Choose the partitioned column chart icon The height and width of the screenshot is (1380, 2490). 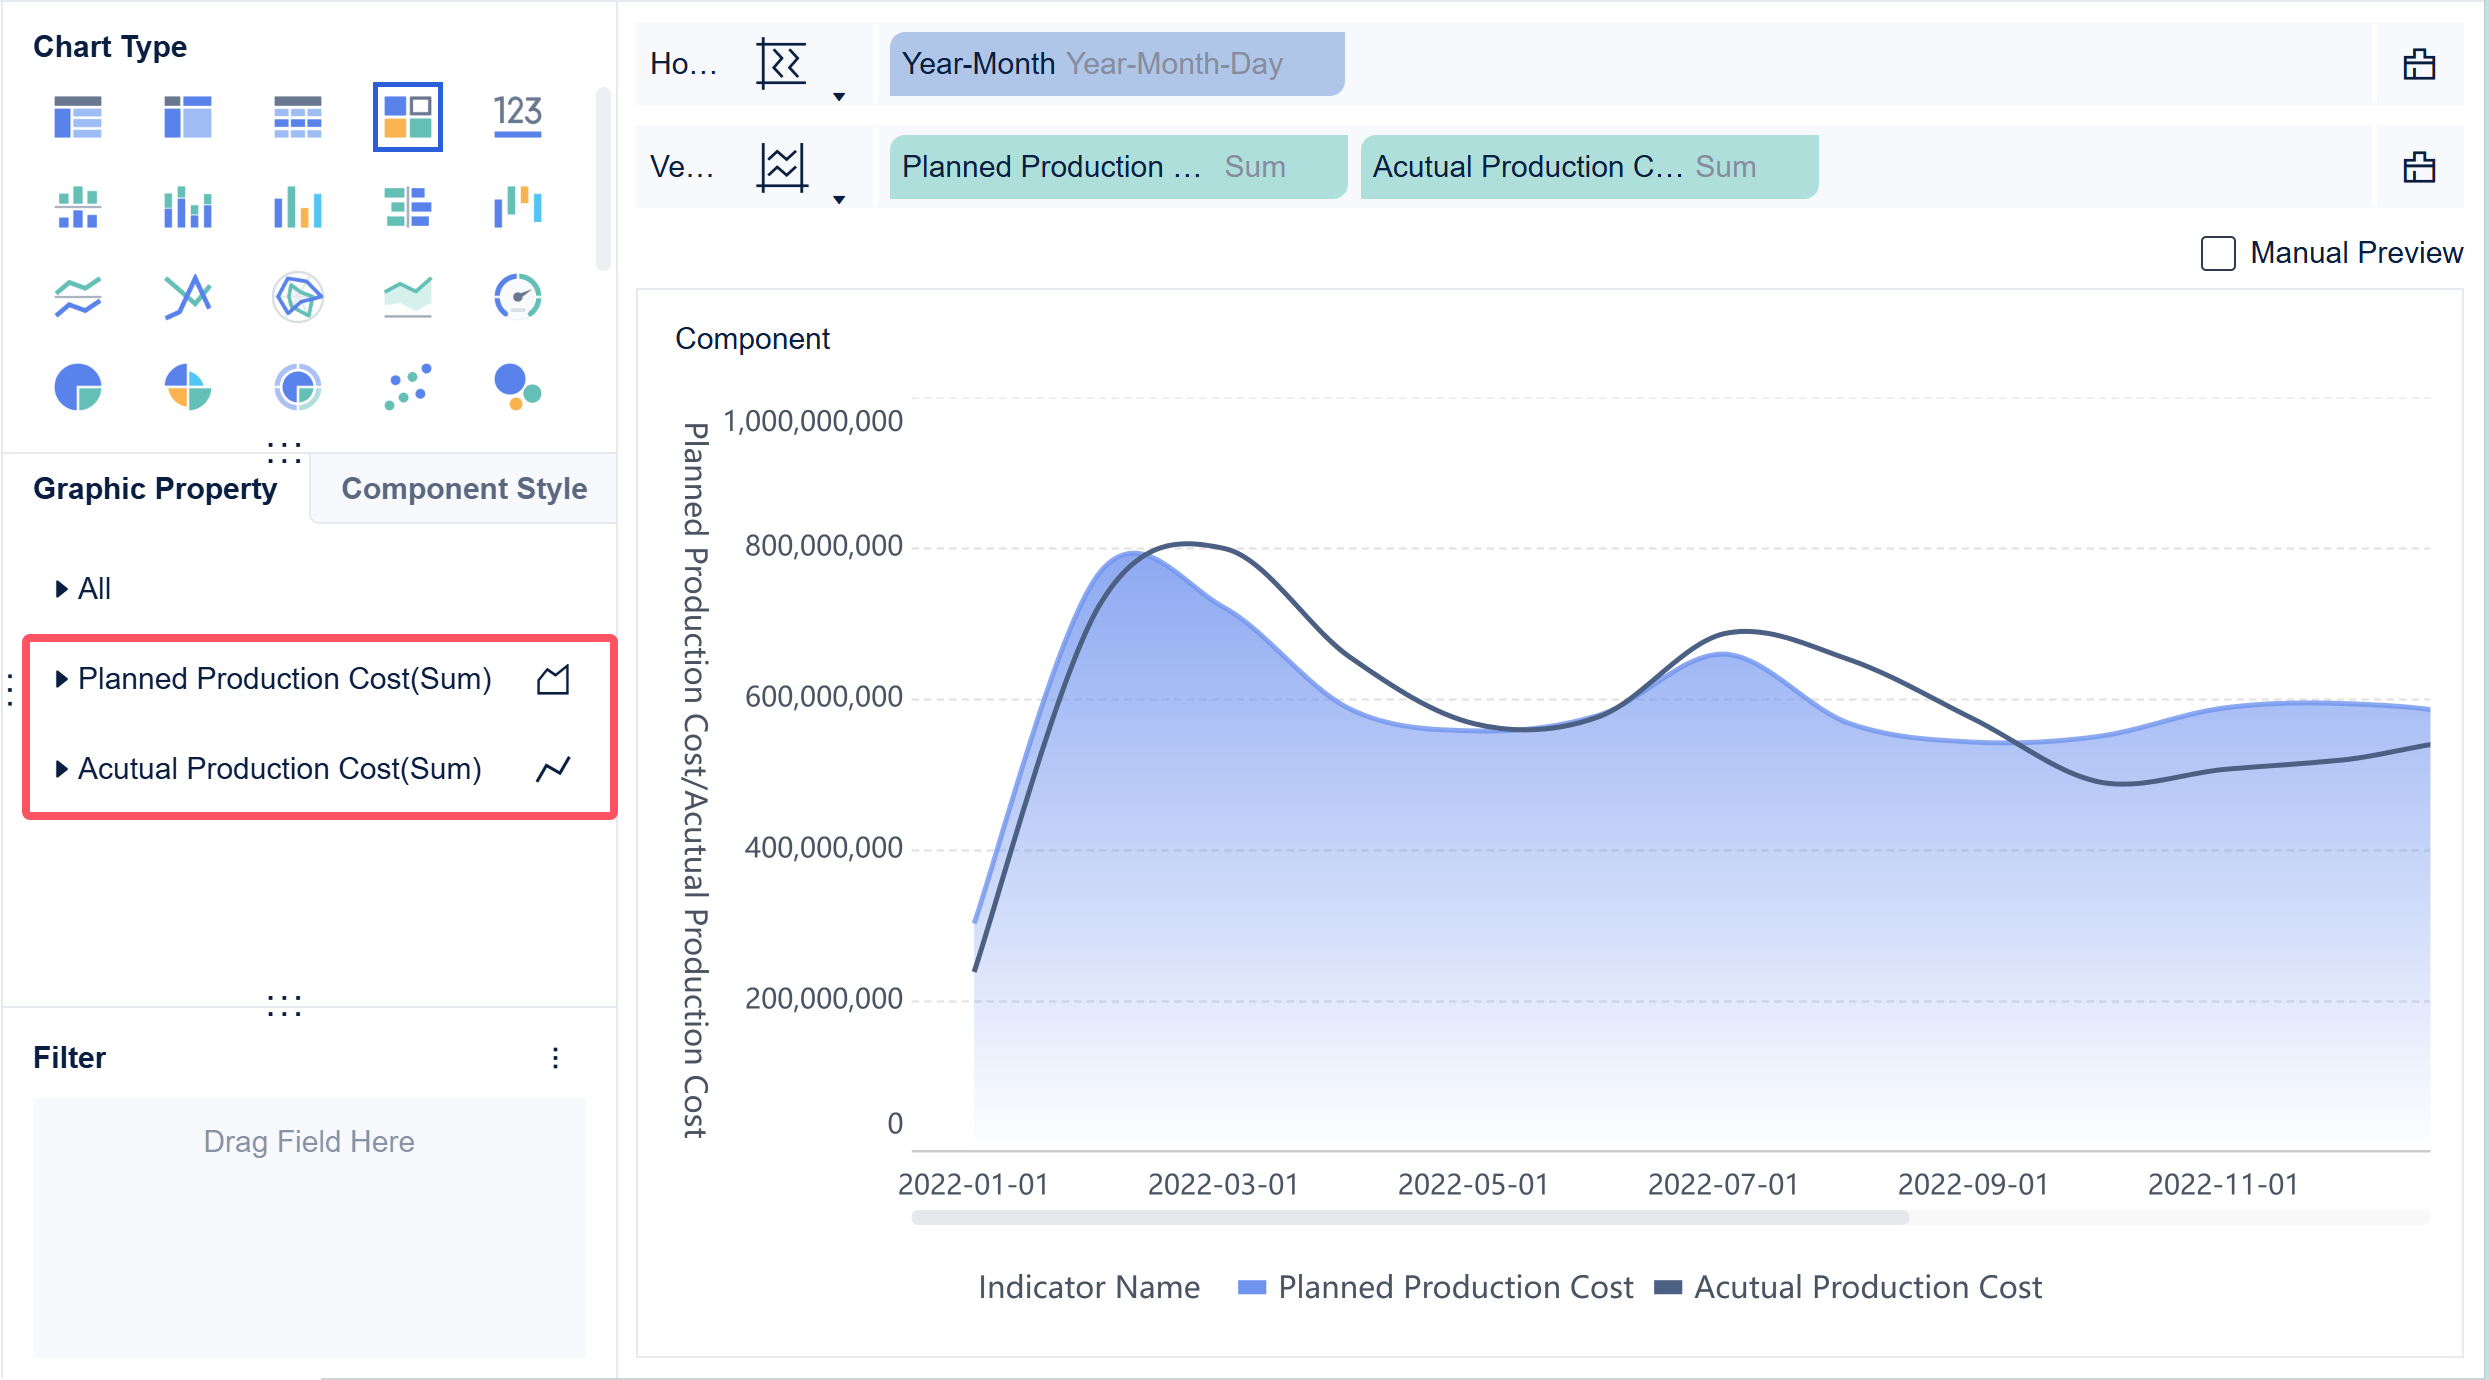[x=78, y=207]
